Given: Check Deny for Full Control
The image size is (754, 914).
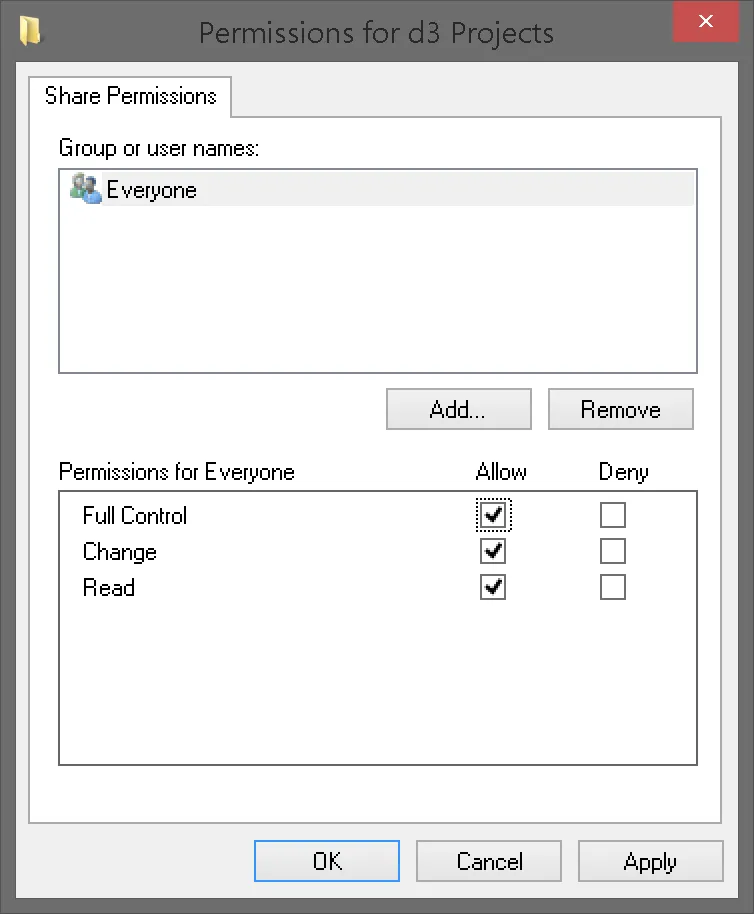Looking at the screenshot, I should 613,515.
